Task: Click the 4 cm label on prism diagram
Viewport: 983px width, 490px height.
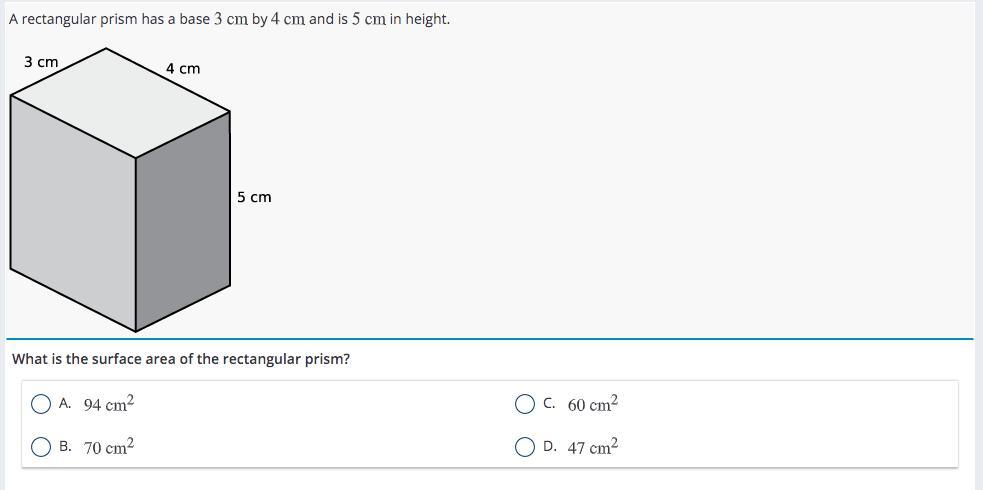Action: (x=183, y=68)
